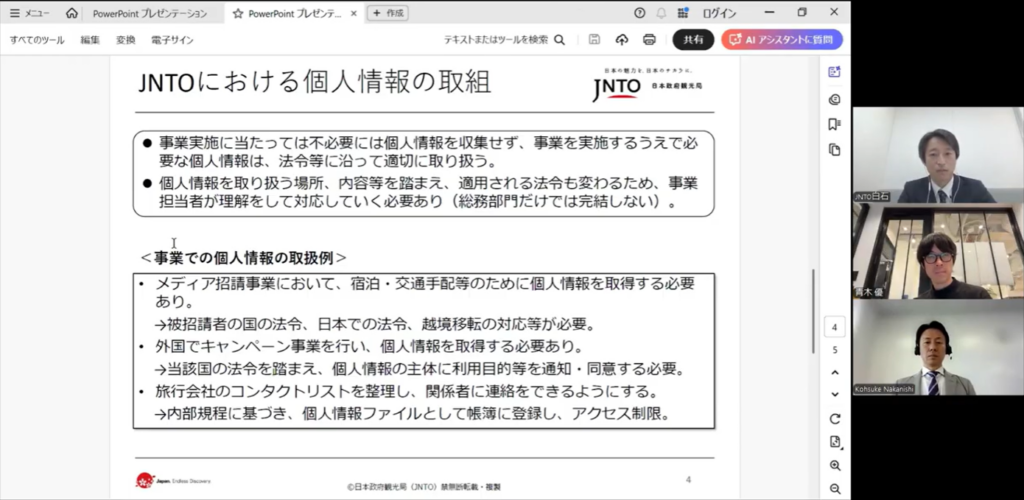
Task: Click the ログイン sign-in link
Action: click(719, 13)
